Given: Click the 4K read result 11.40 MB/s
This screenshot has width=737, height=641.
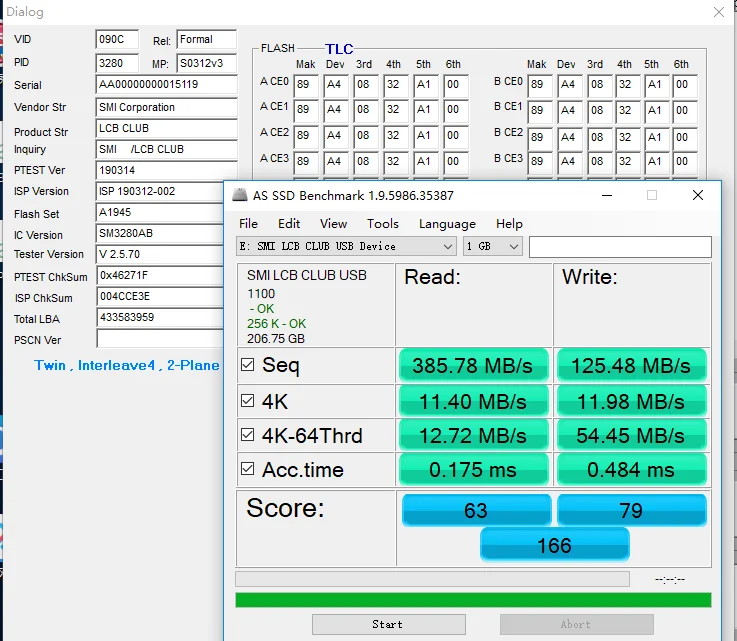Looking at the screenshot, I should [473, 401].
